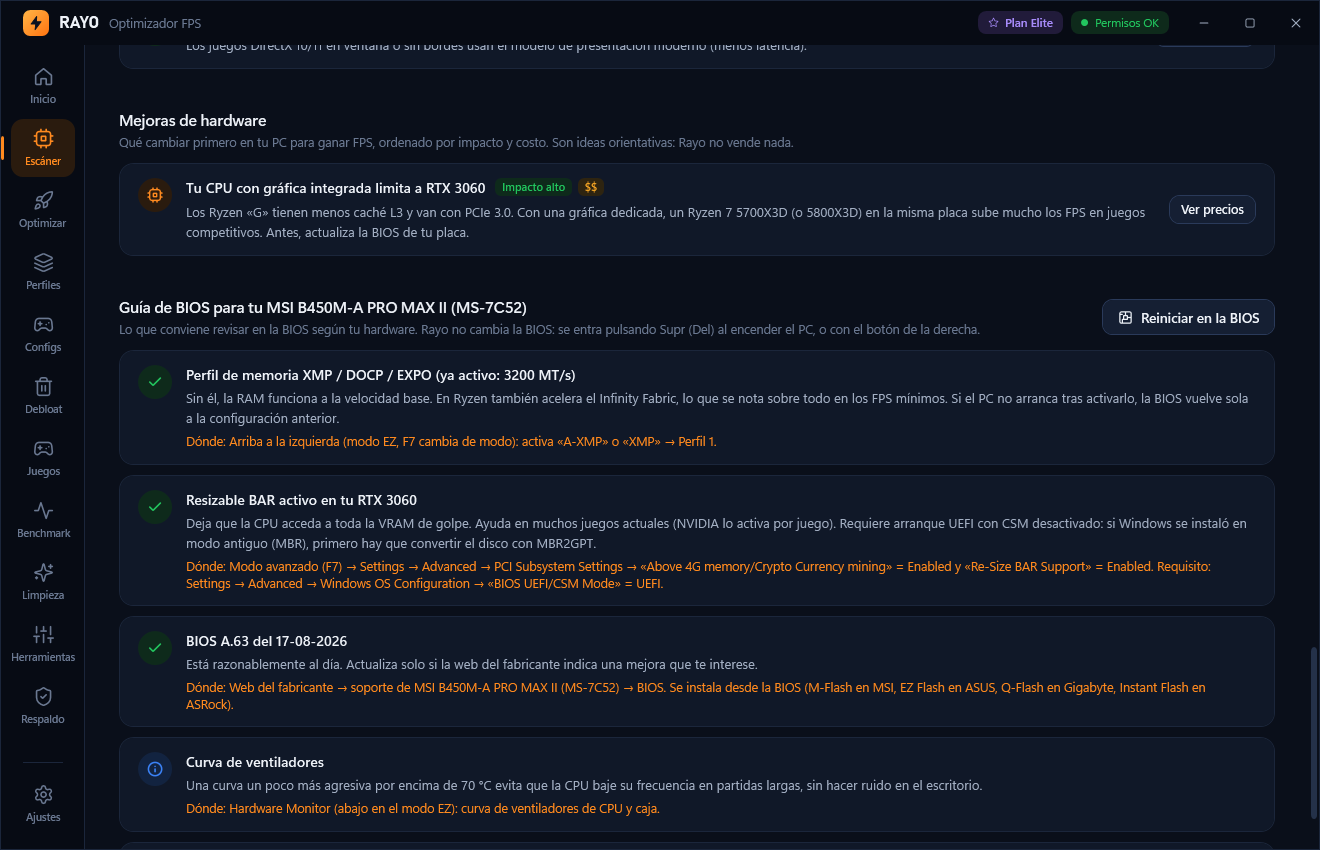Open the Respaldo shield section

[x=43, y=706]
